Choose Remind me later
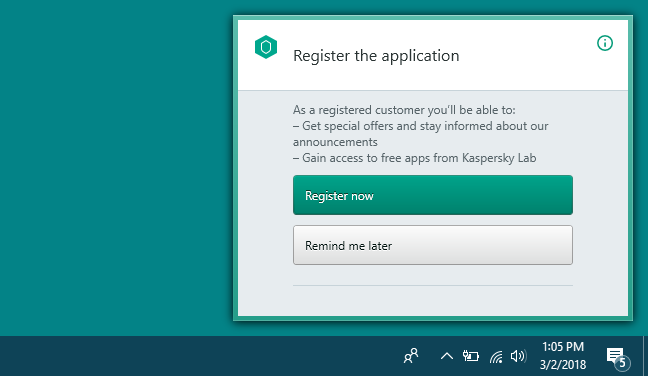 pyautogui.click(x=433, y=245)
